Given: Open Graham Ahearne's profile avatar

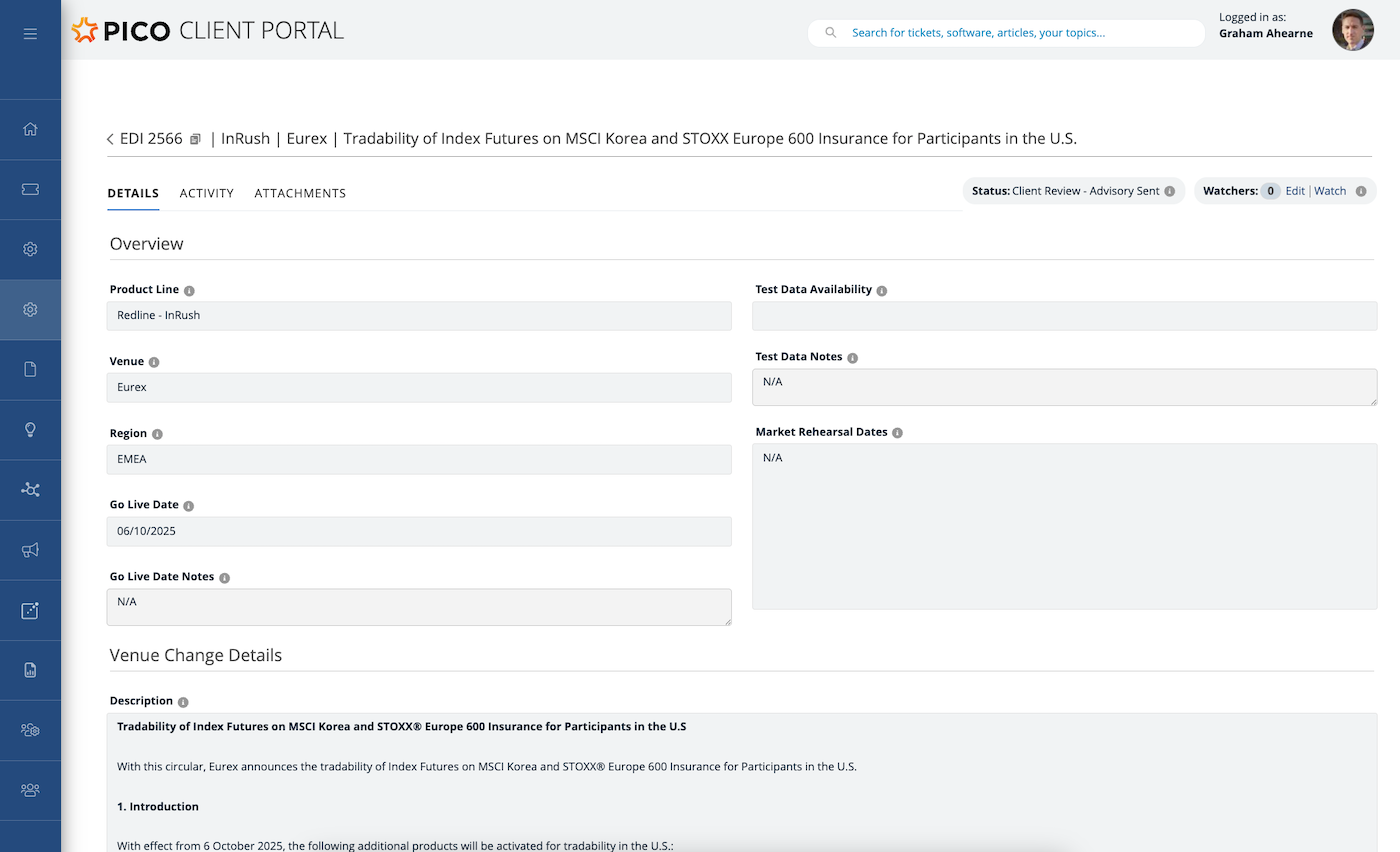Looking at the screenshot, I should pos(1352,30).
